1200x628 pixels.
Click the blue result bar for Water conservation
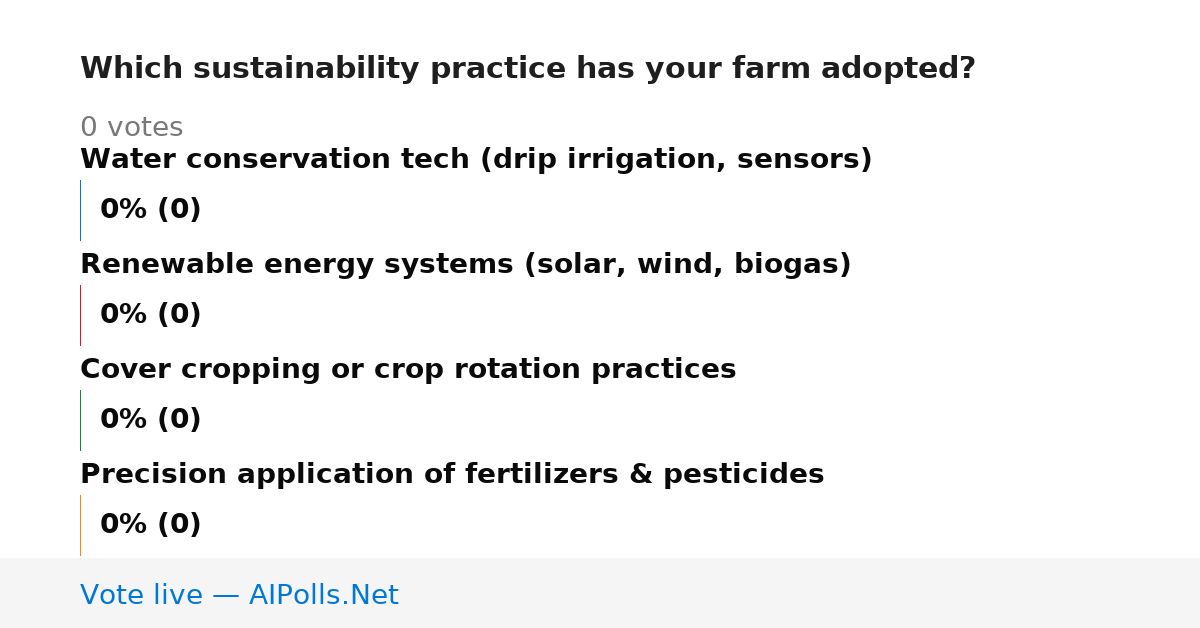pos(80,210)
